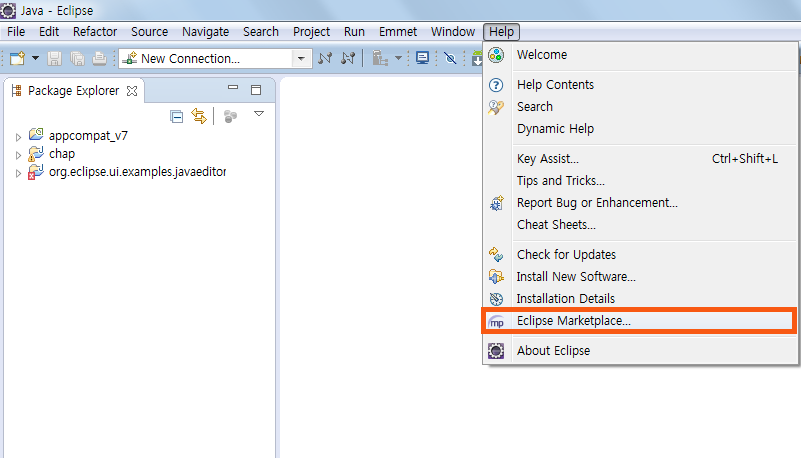Choose Cheat Sheets...
This screenshot has height=458, width=801.
pyautogui.click(x=640, y=225)
